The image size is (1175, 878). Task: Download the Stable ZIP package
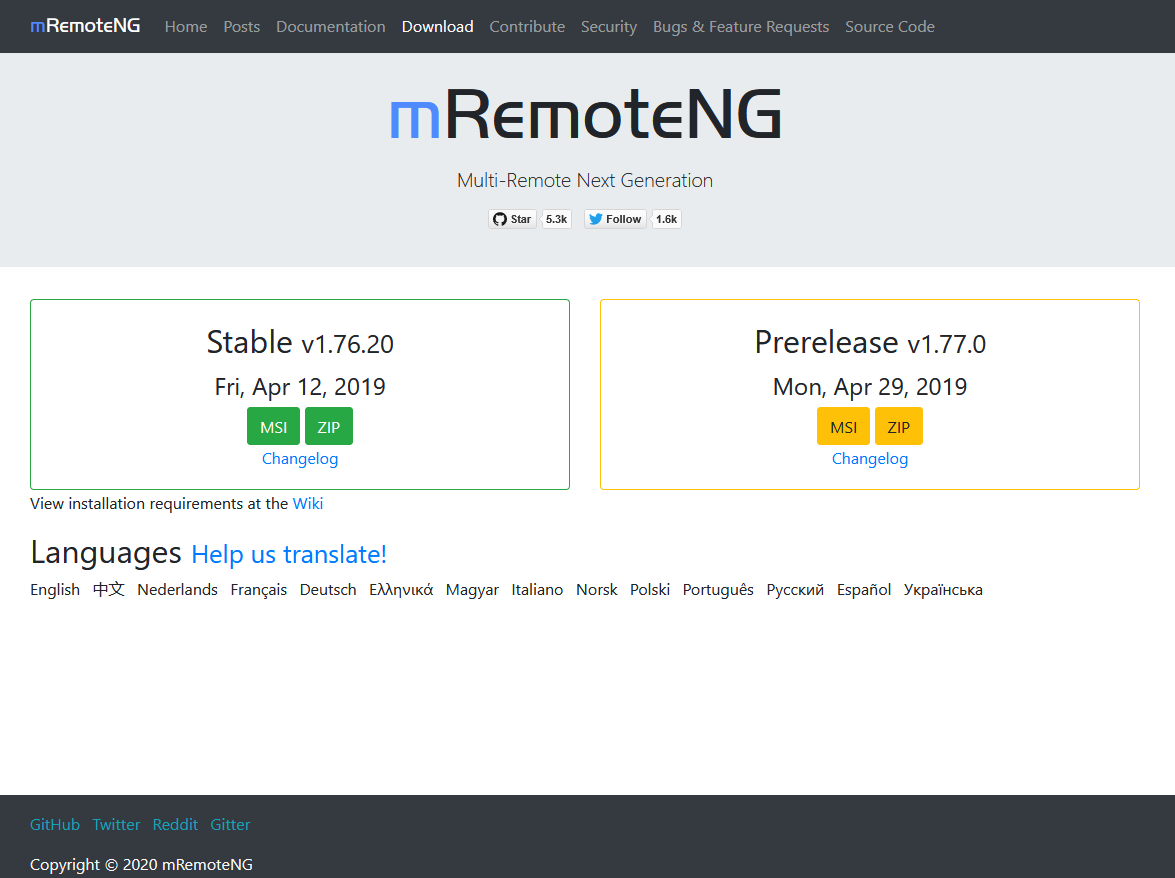(328, 426)
